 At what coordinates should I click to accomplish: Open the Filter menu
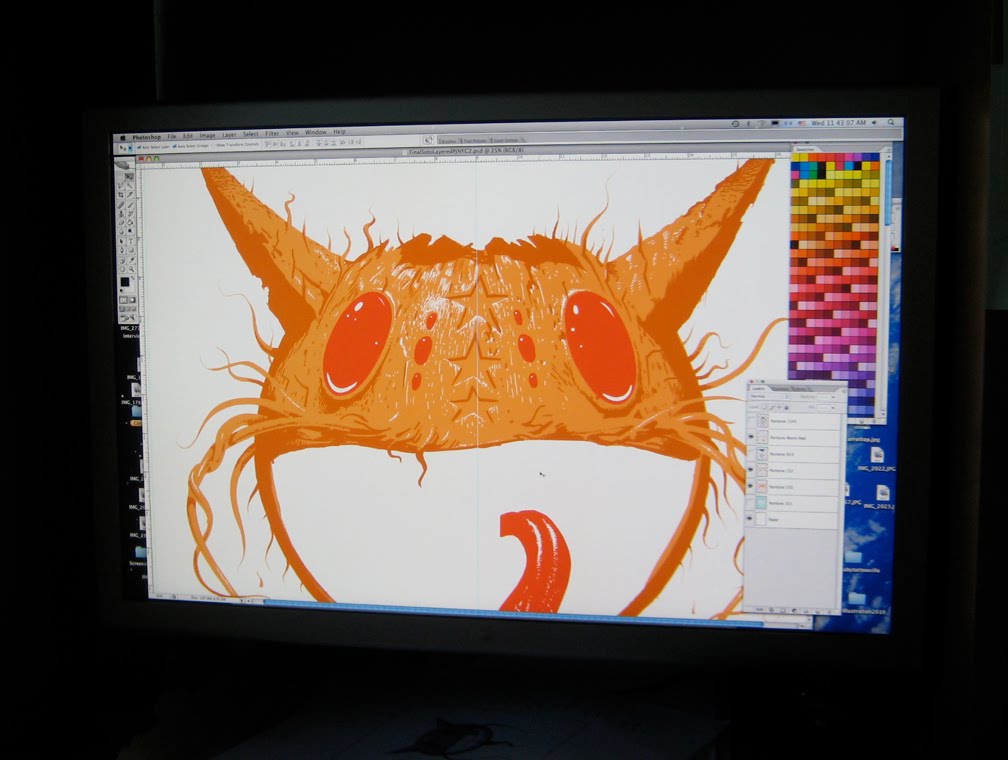point(272,134)
